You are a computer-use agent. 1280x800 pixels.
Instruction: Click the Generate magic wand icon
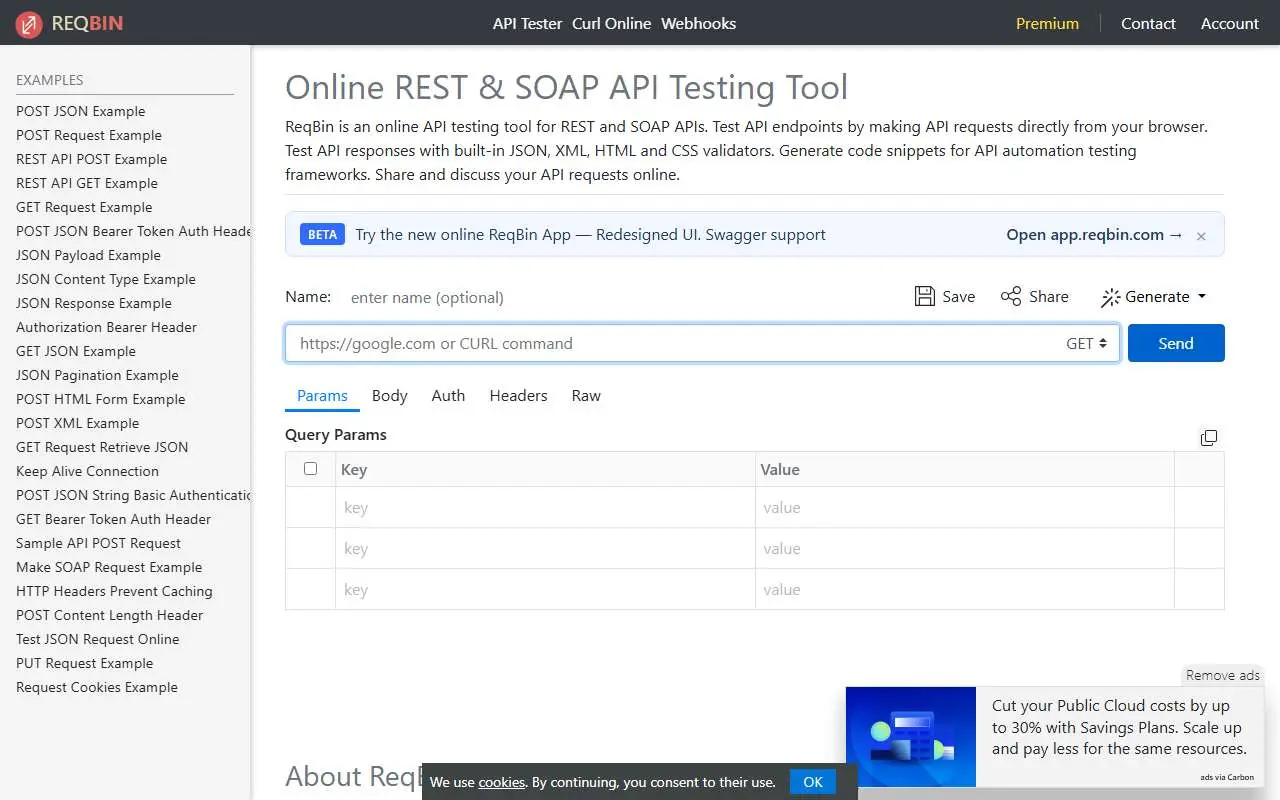click(1110, 297)
